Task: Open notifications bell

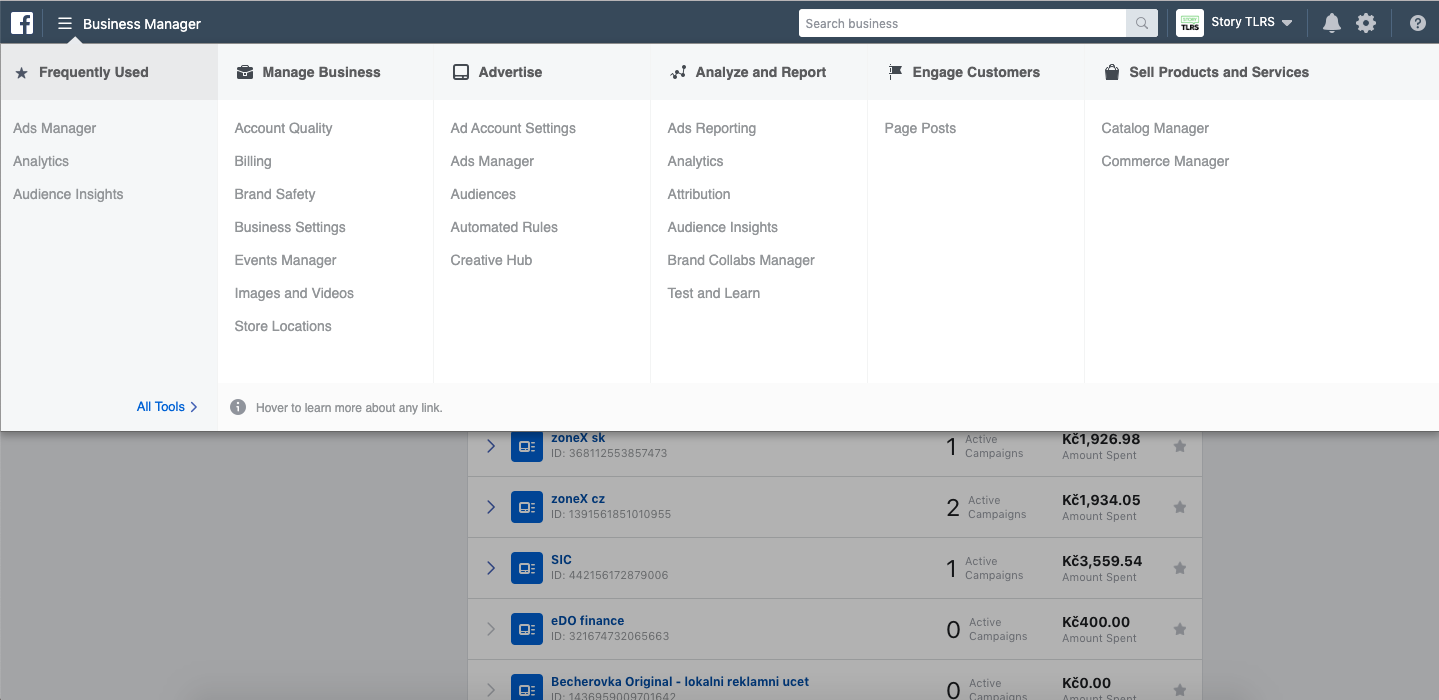Action: point(1332,23)
